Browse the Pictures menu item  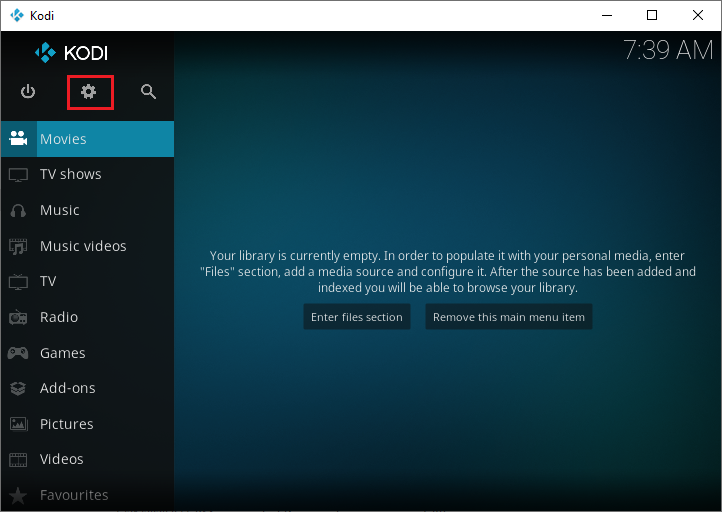[87, 424]
